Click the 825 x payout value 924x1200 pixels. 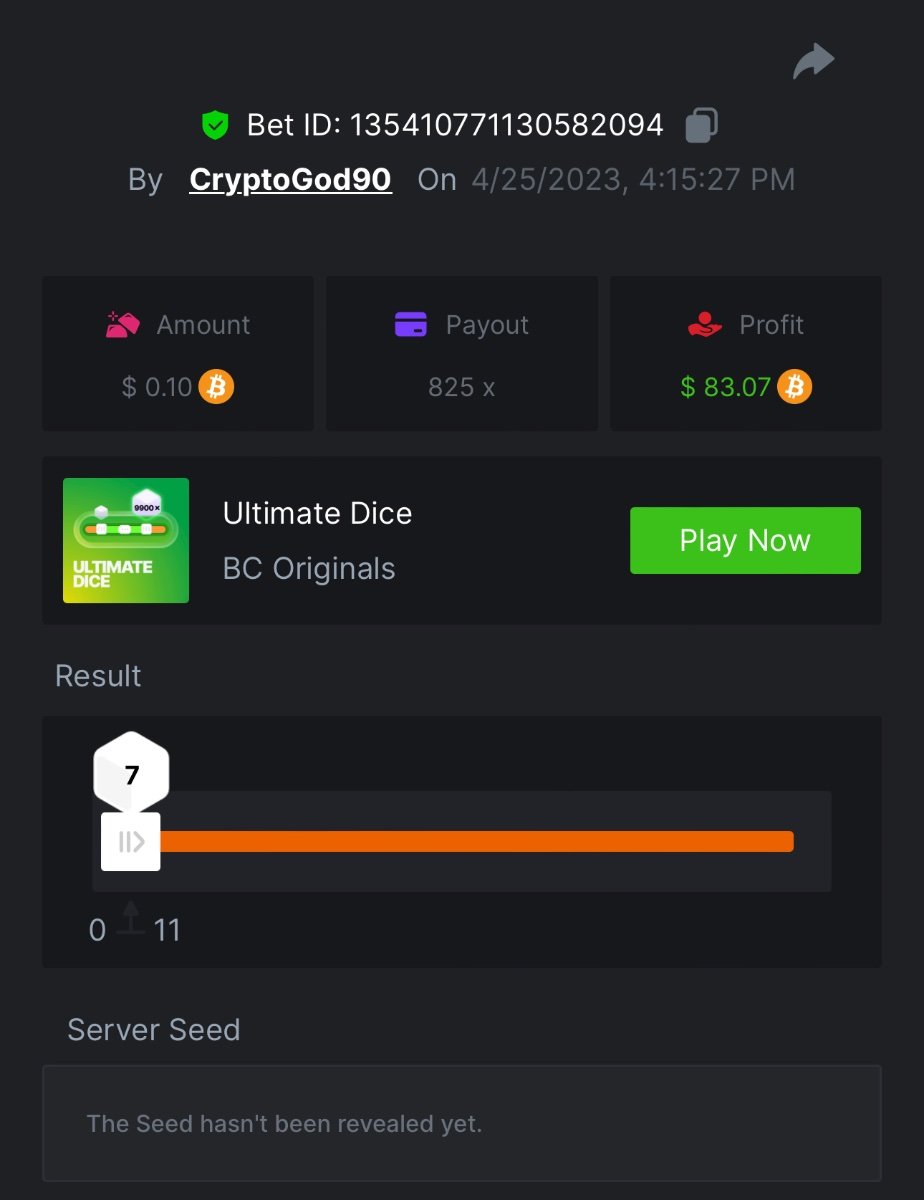click(461, 387)
